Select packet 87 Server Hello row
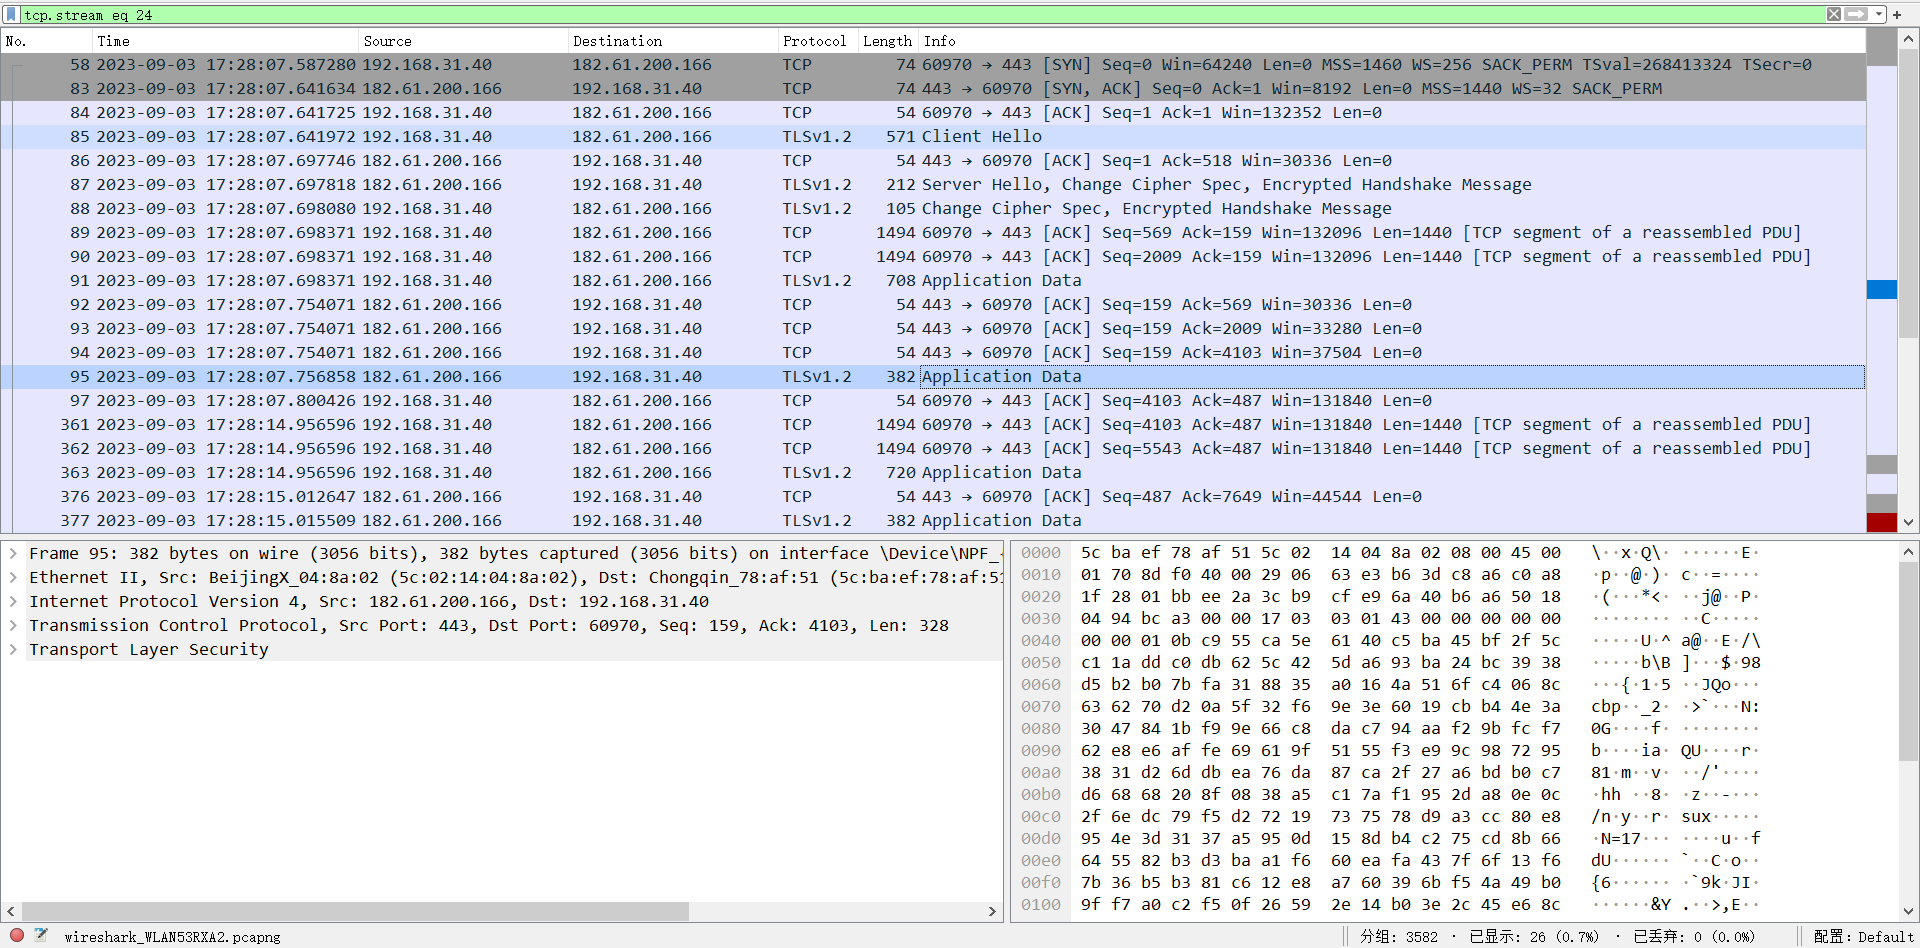 click(x=933, y=185)
